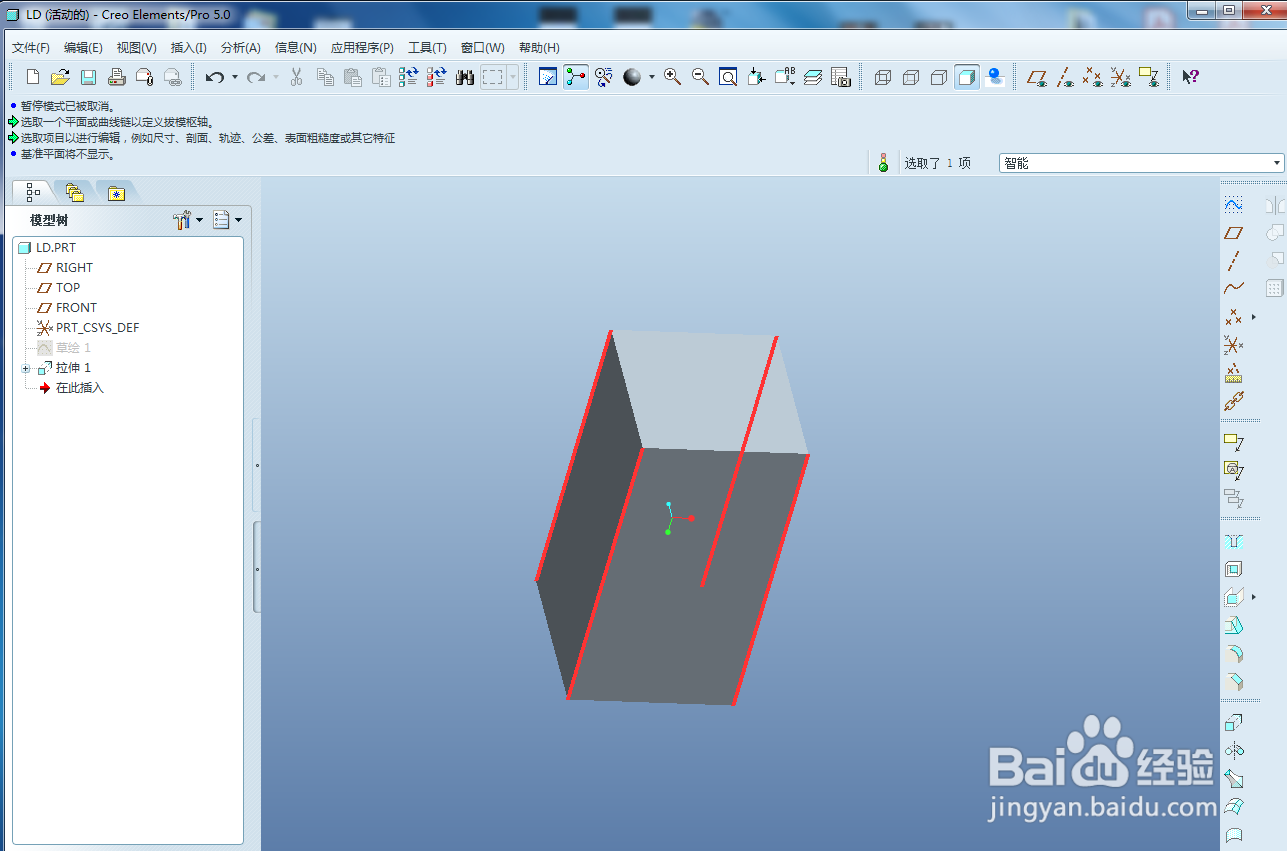The height and width of the screenshot is (851, 1287).
Task: Click the Undo arrow
Action: (214, 77)
